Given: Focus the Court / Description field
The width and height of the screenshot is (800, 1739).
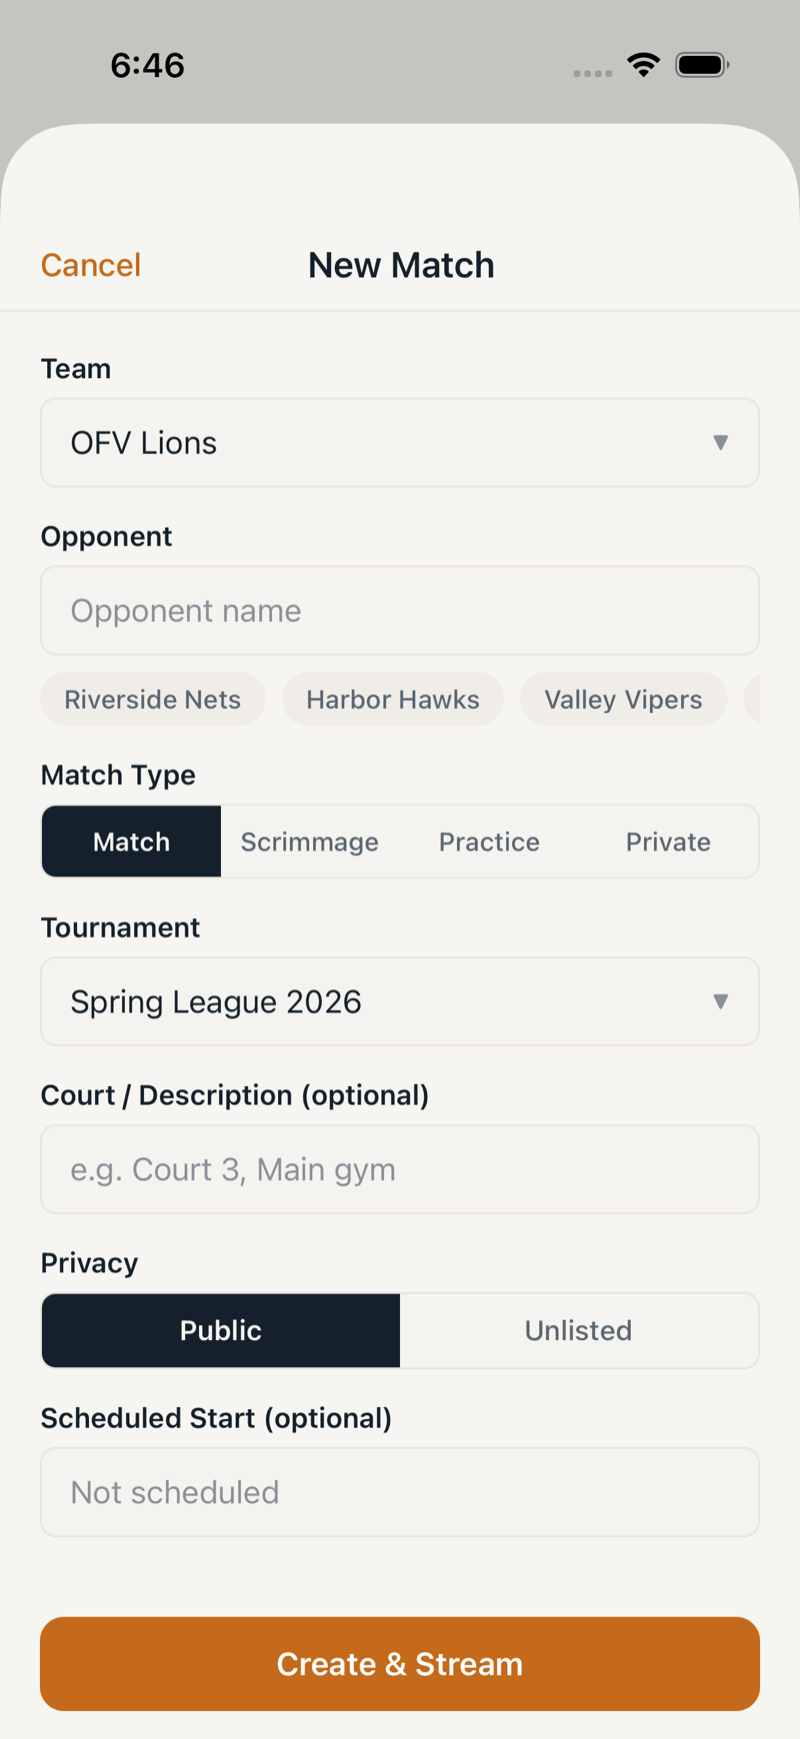Looking at the screenshot, I should coord(400,1168).
